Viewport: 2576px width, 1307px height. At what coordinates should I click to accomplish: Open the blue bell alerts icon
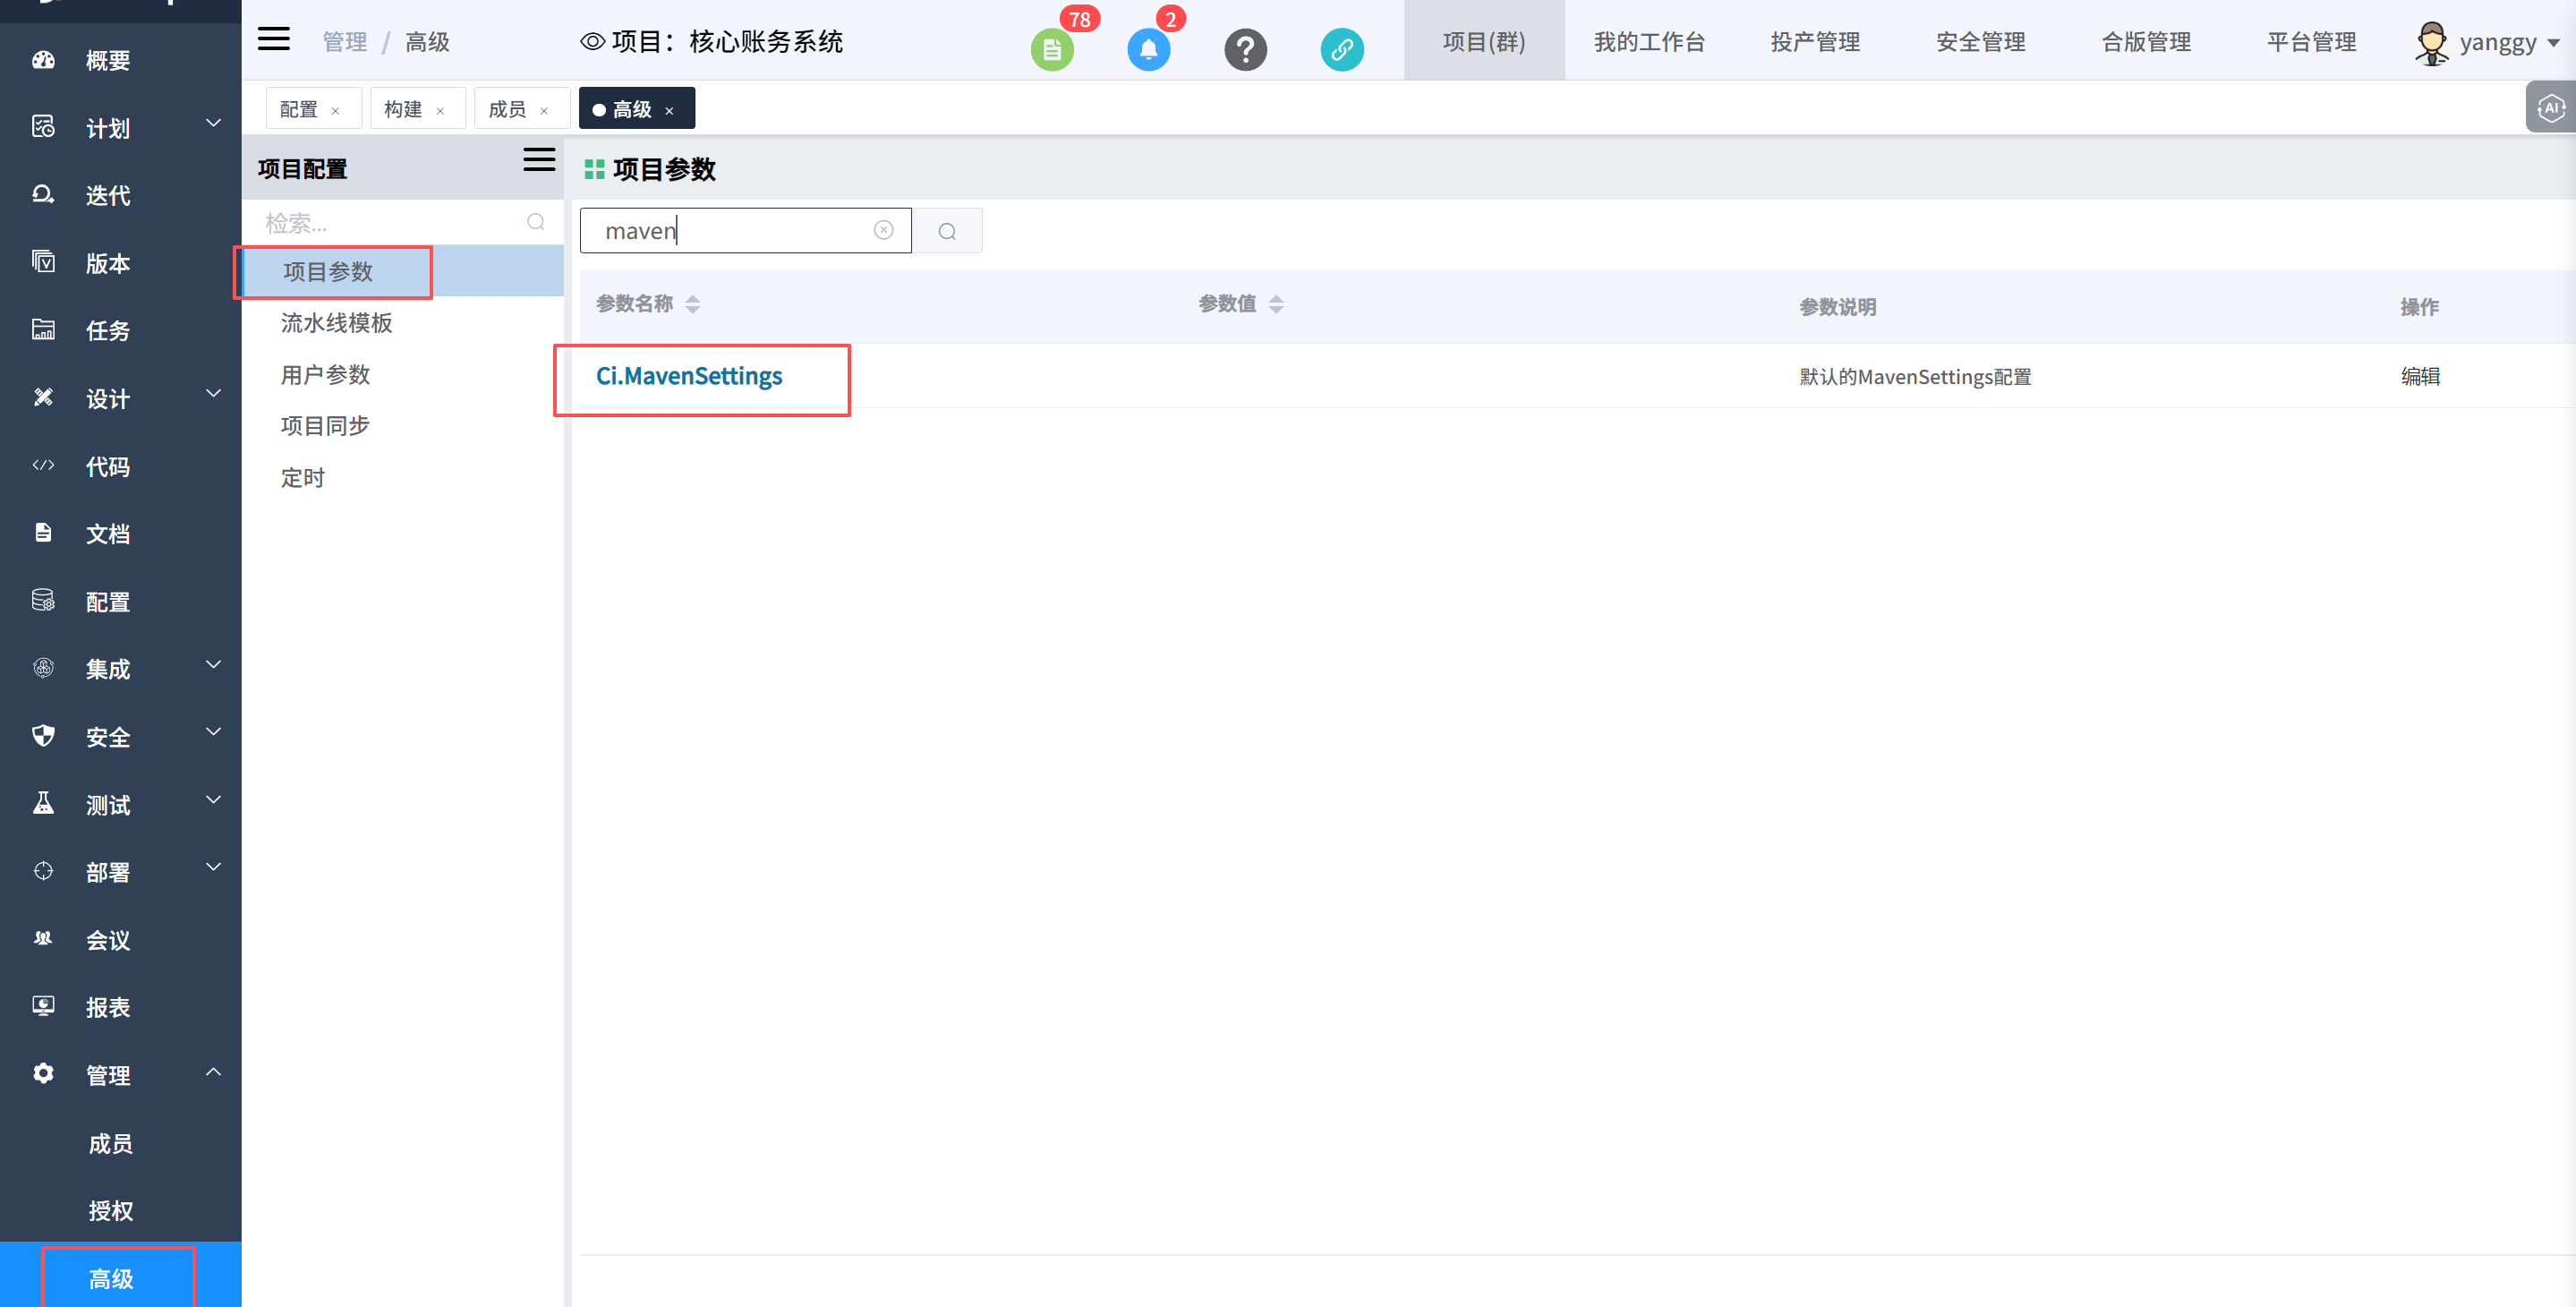1148,49
